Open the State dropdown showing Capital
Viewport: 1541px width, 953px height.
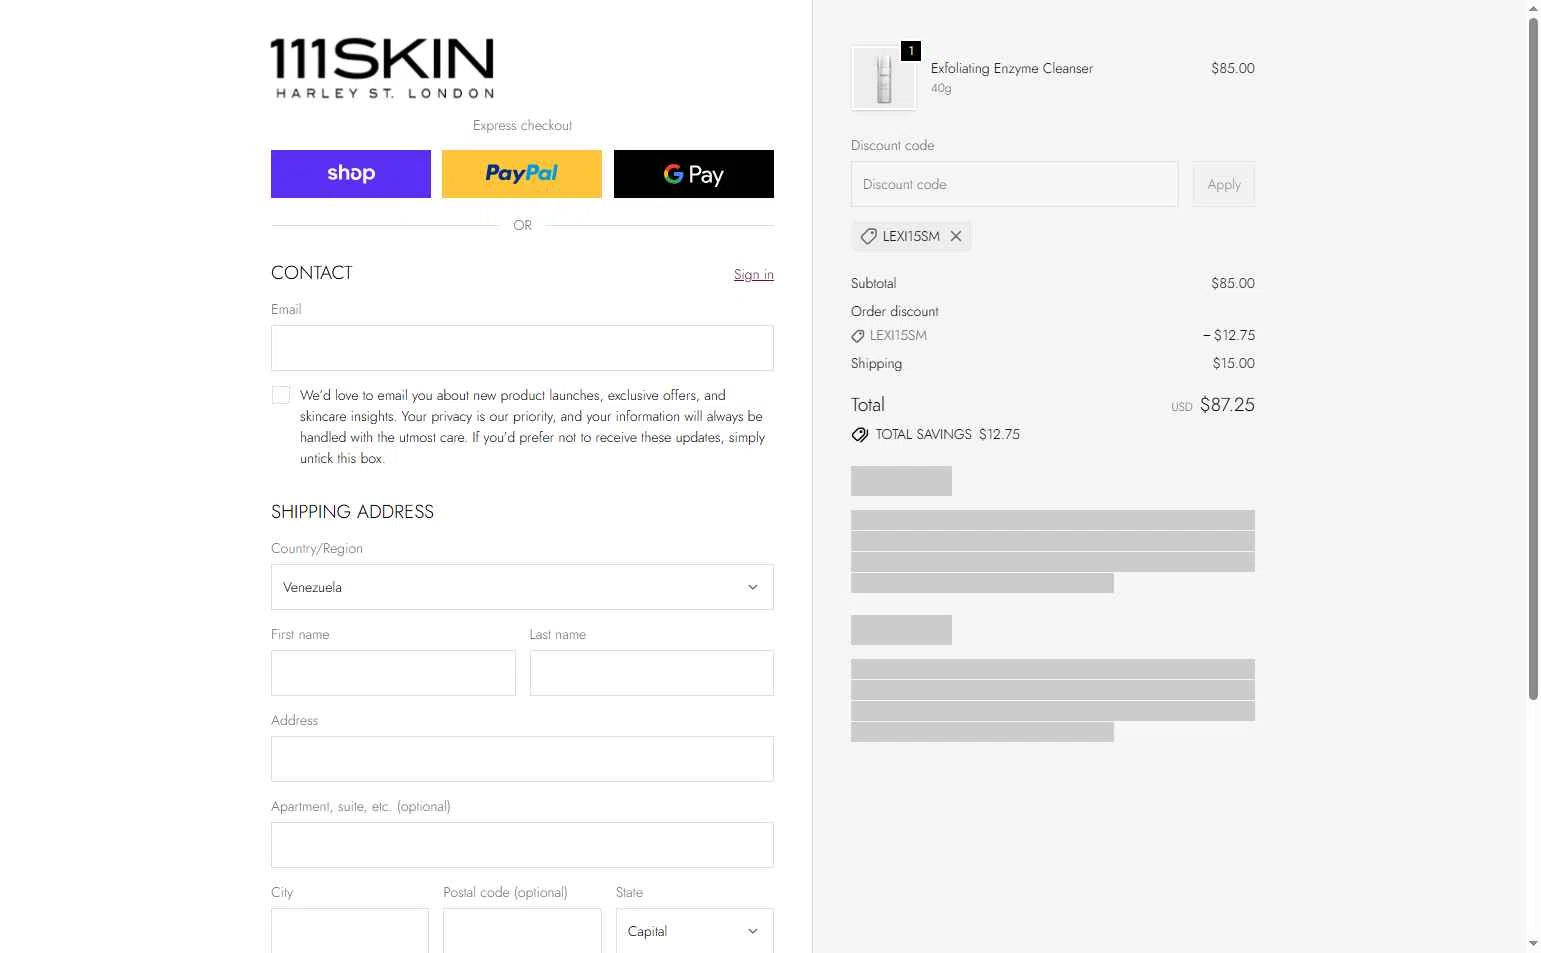point(695,930)
